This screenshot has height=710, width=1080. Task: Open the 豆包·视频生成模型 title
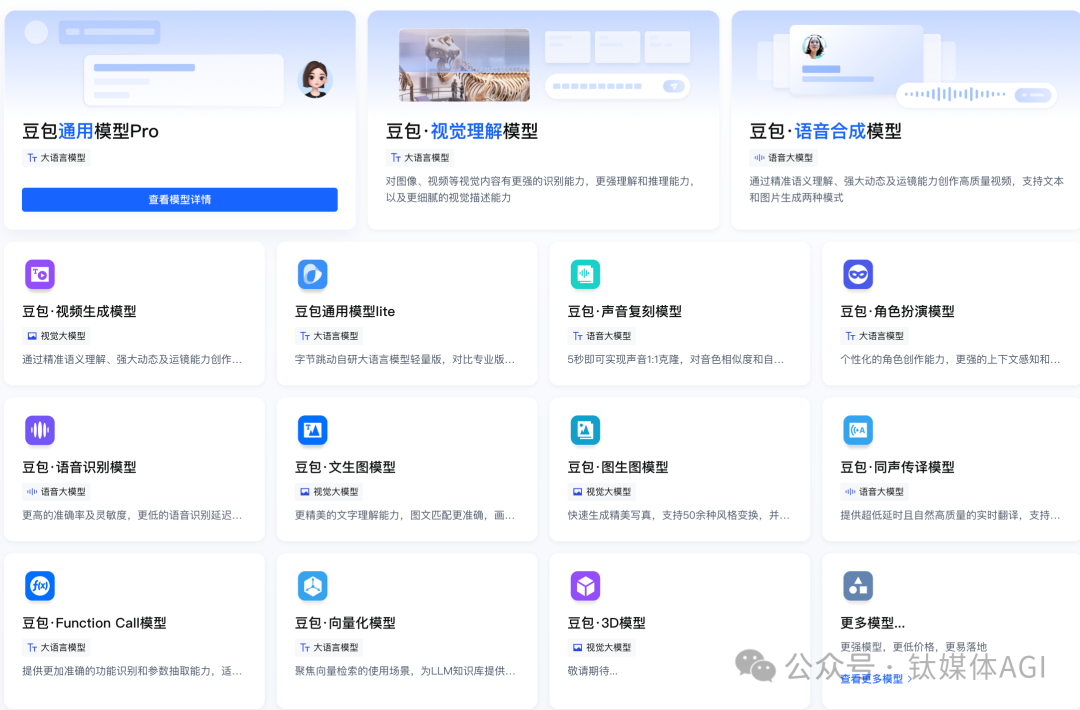(x=79, y=311)
